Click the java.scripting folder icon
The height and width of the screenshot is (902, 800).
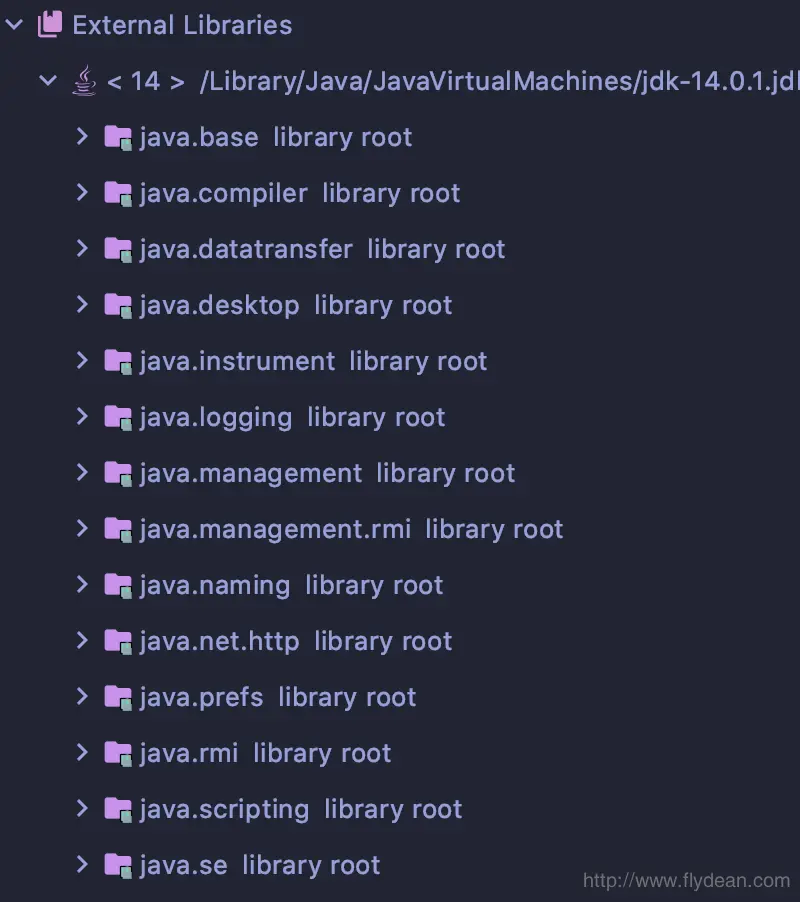118,809
